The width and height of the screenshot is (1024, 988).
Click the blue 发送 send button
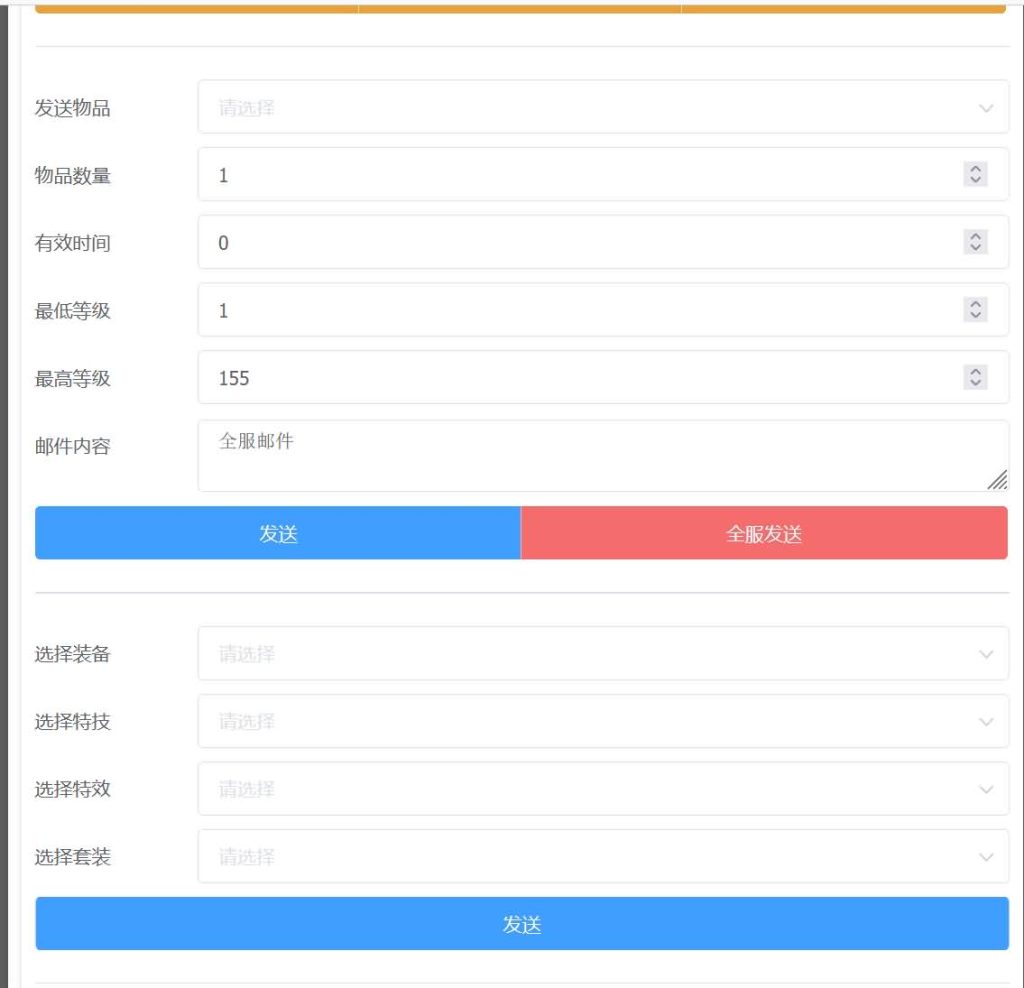click(x=278, y=533)
